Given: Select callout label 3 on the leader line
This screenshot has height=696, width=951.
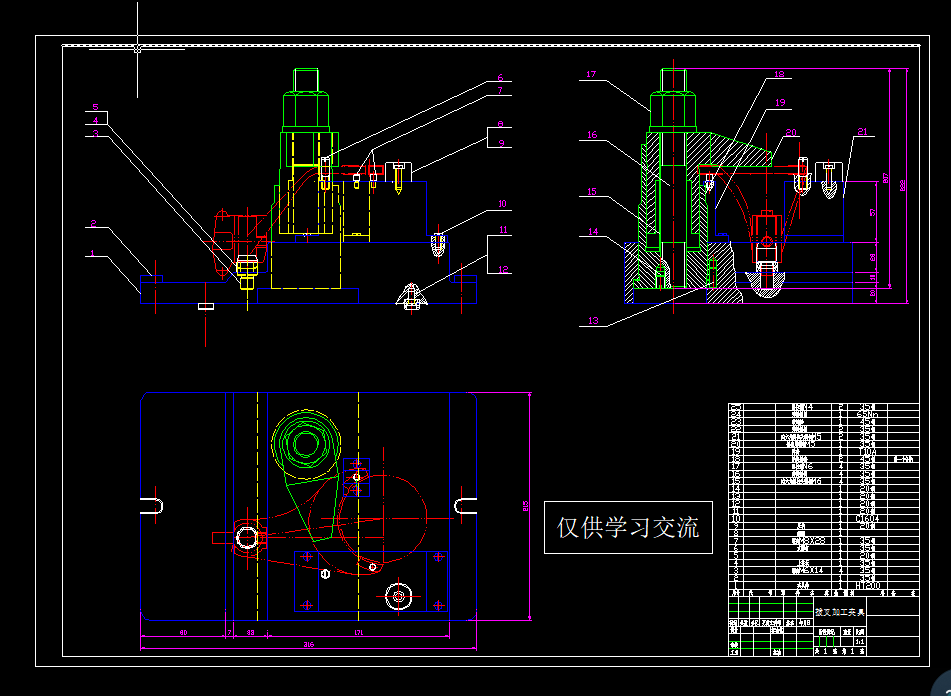Looking at the screenshot, I should 95,133.
